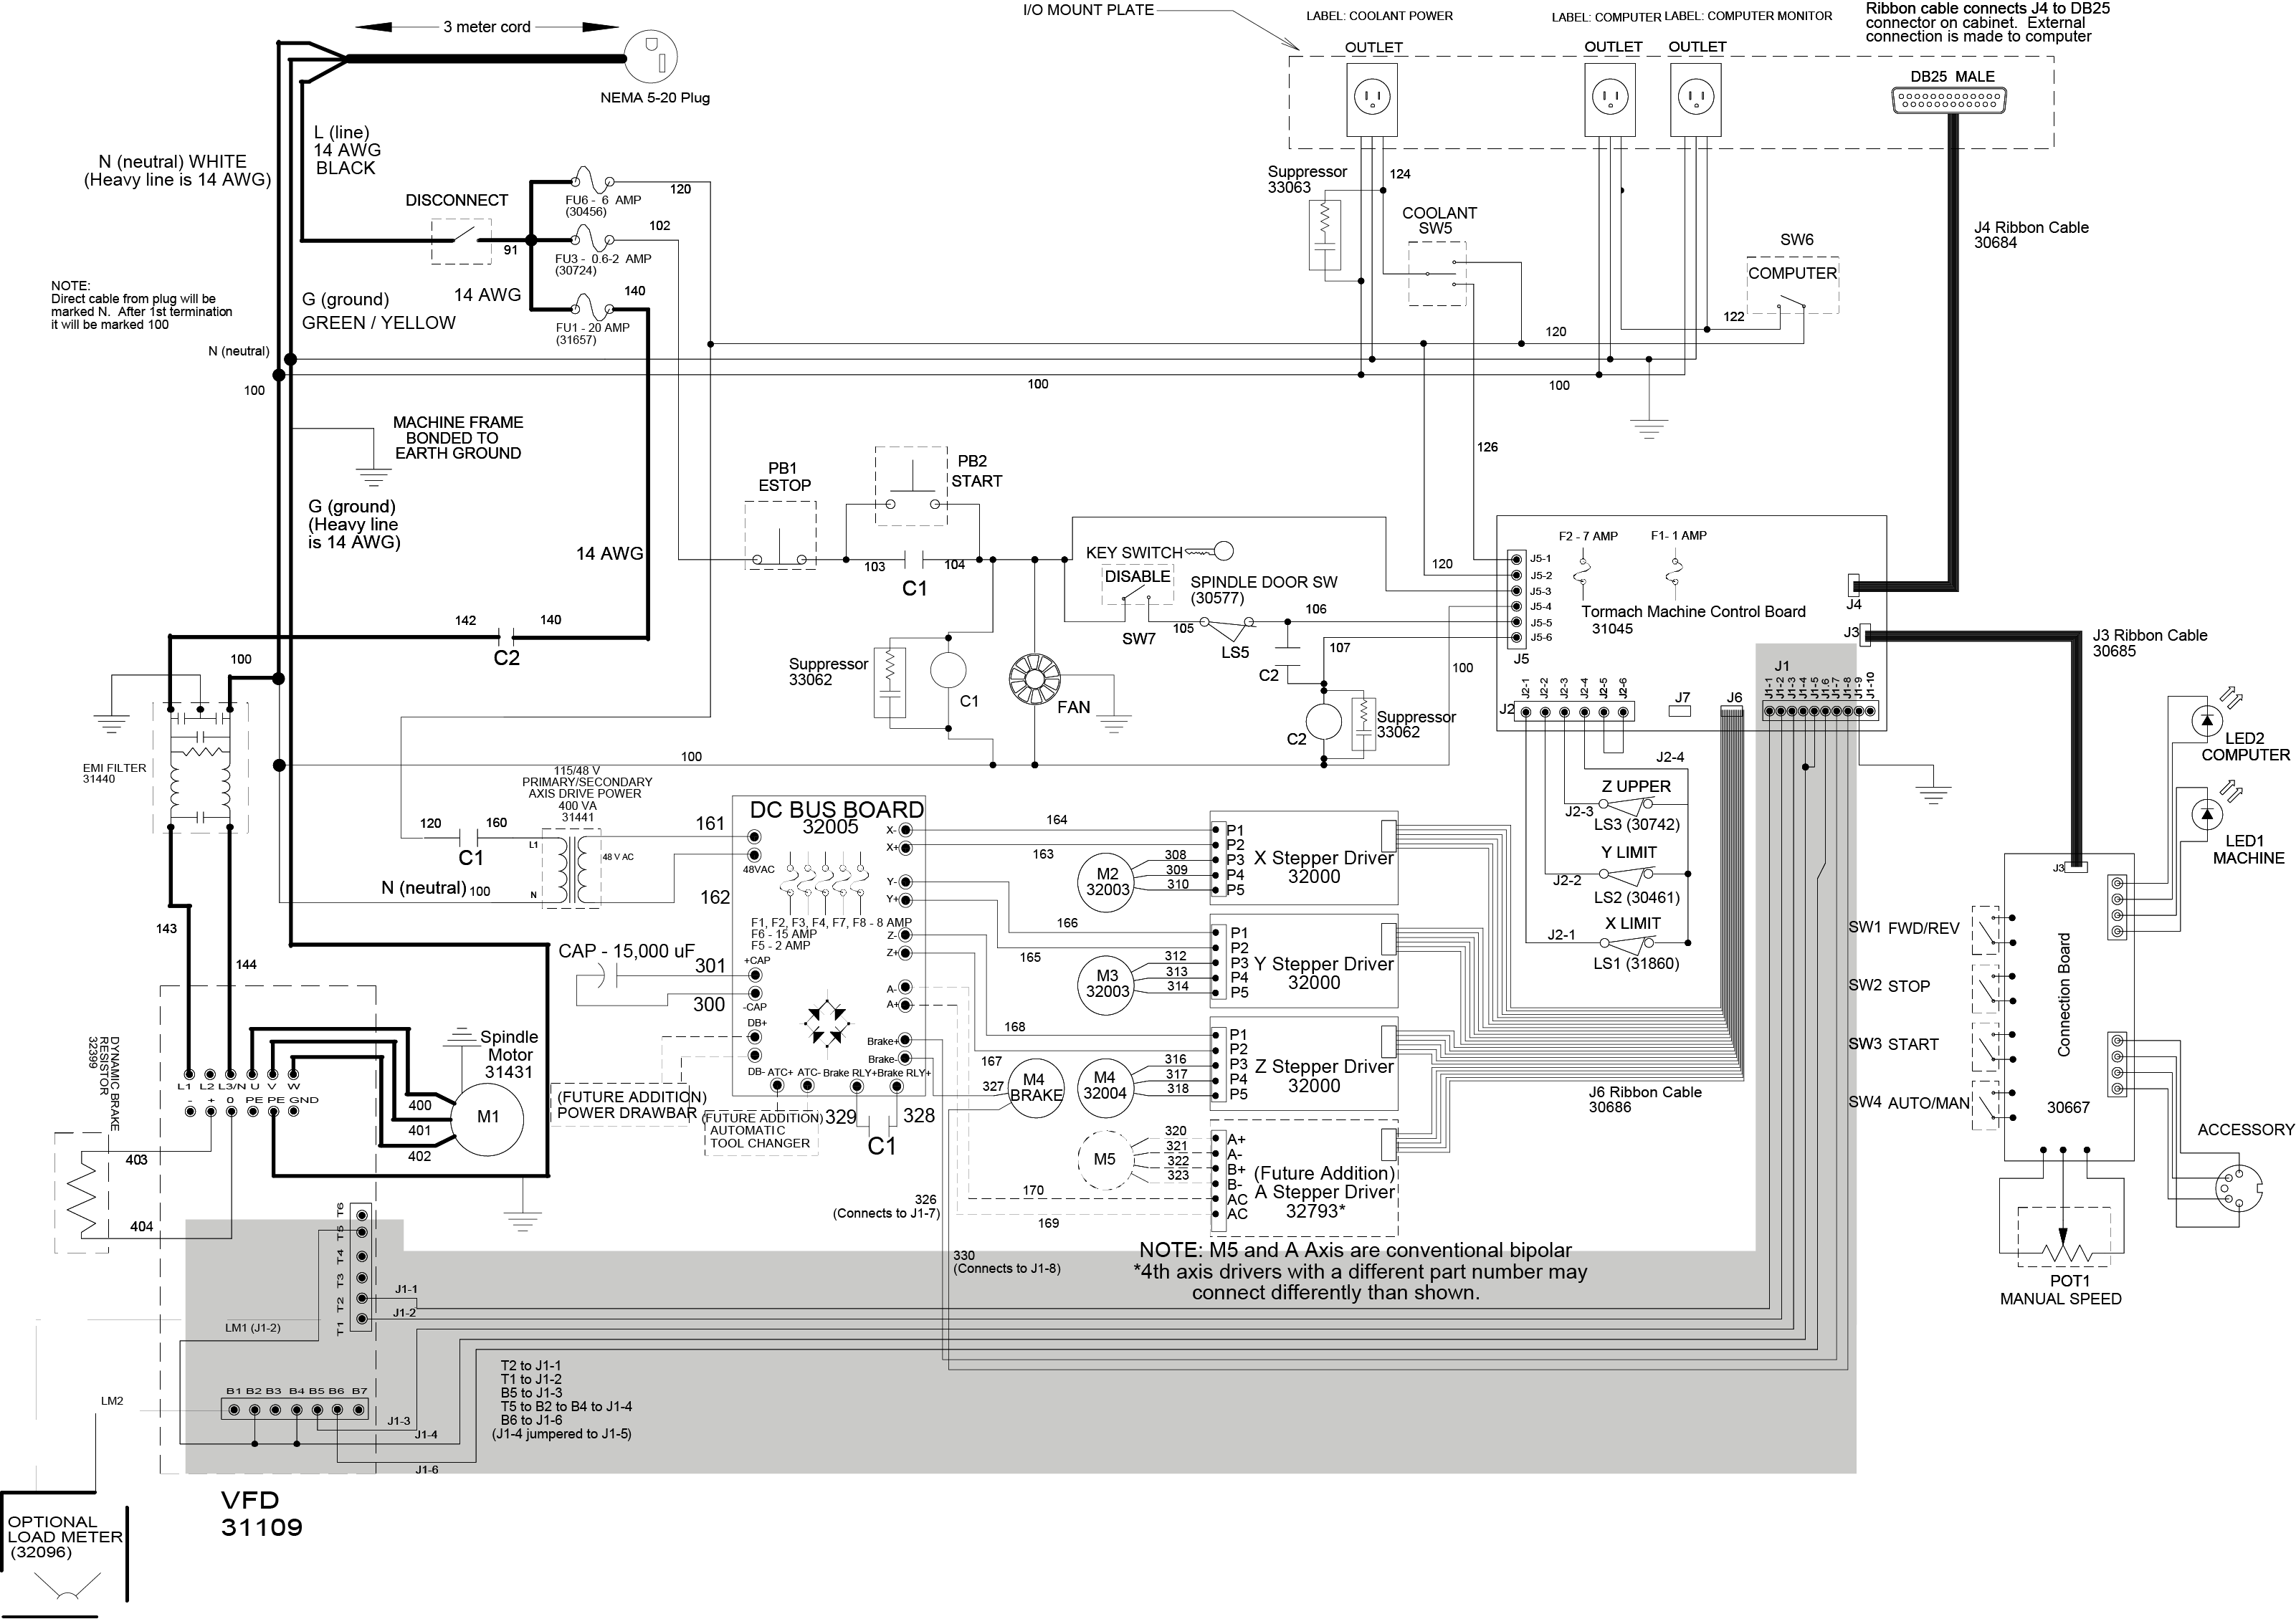This screenshot has width=2296, height=1619.
Task: Click the X LIMIT switch LS1
Action: [1627, 942]
